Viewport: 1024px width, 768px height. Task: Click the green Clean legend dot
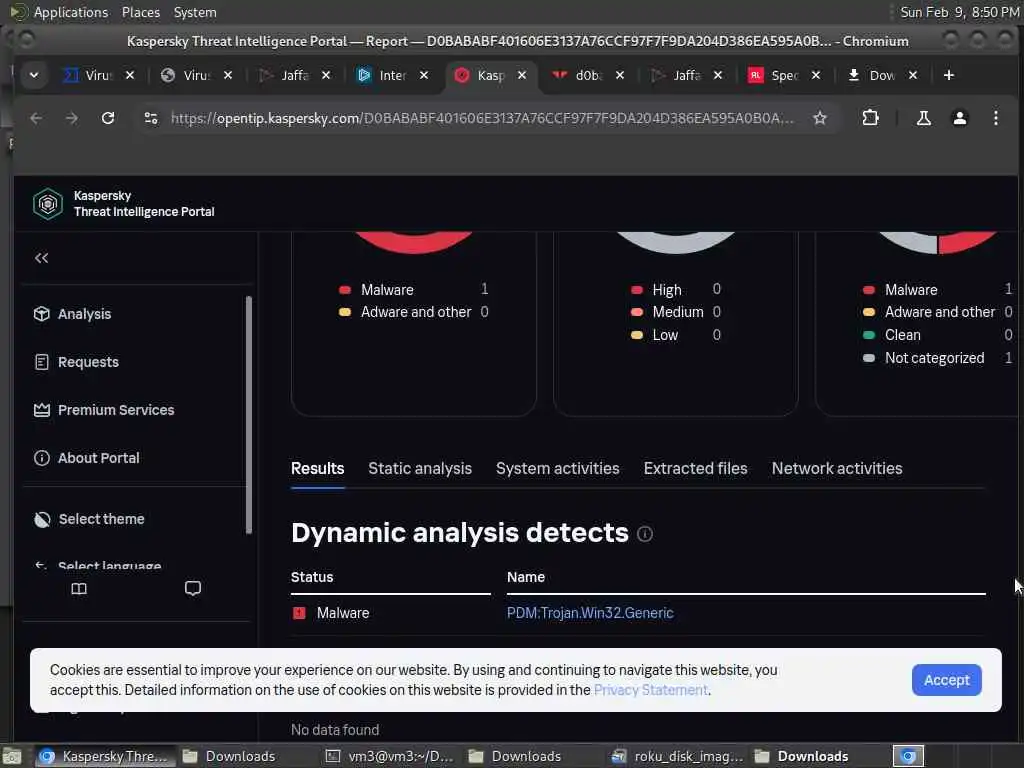point(869,335)
